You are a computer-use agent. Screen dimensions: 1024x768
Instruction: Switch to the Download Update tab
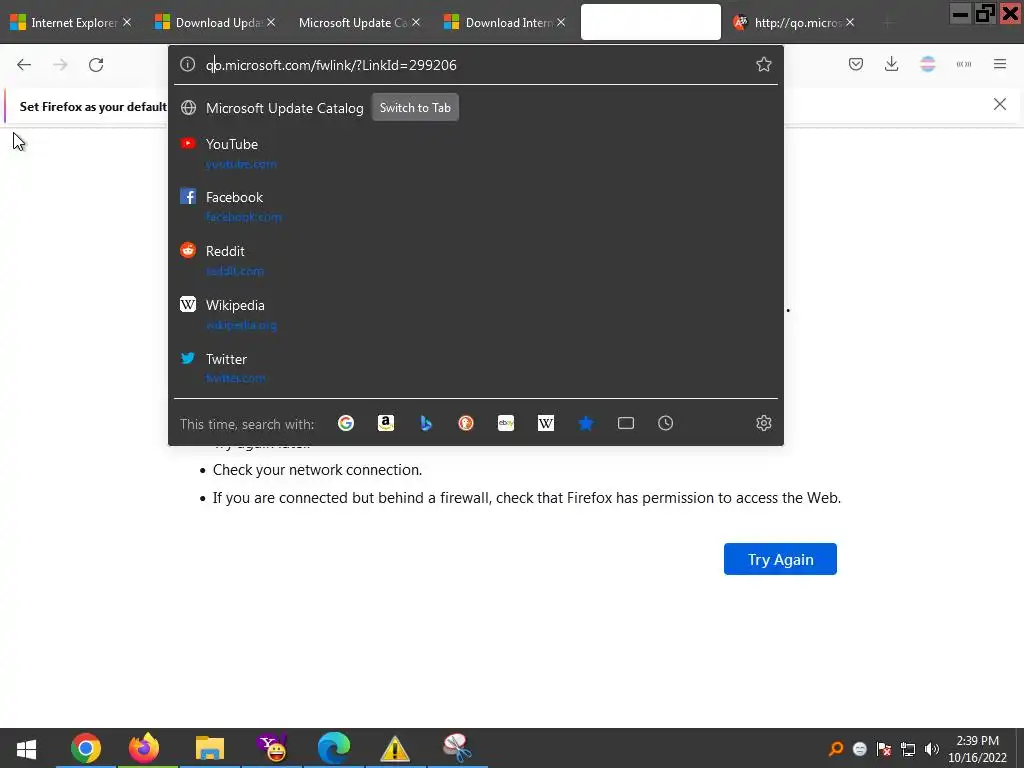point(215,22)
